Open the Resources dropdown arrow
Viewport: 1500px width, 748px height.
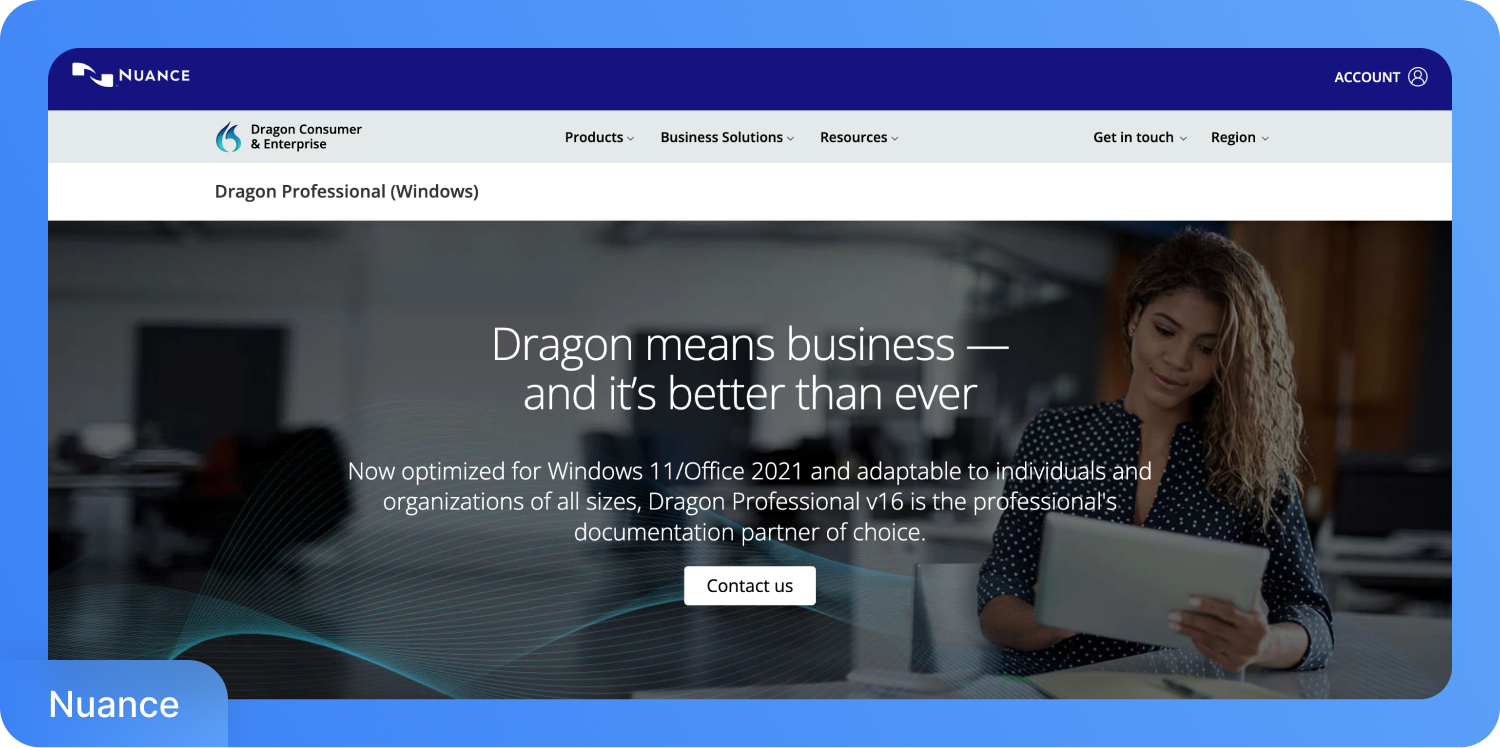pos(895,138)
